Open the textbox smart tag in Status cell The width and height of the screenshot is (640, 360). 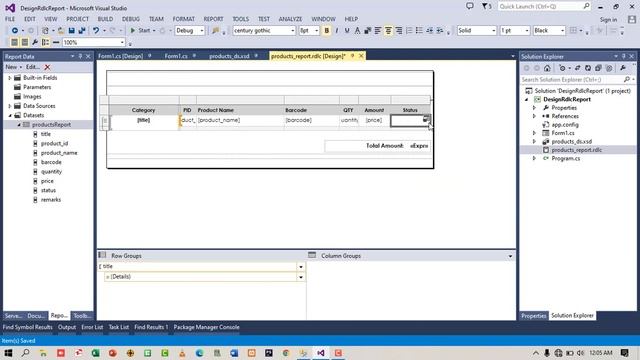coord(426,119)
